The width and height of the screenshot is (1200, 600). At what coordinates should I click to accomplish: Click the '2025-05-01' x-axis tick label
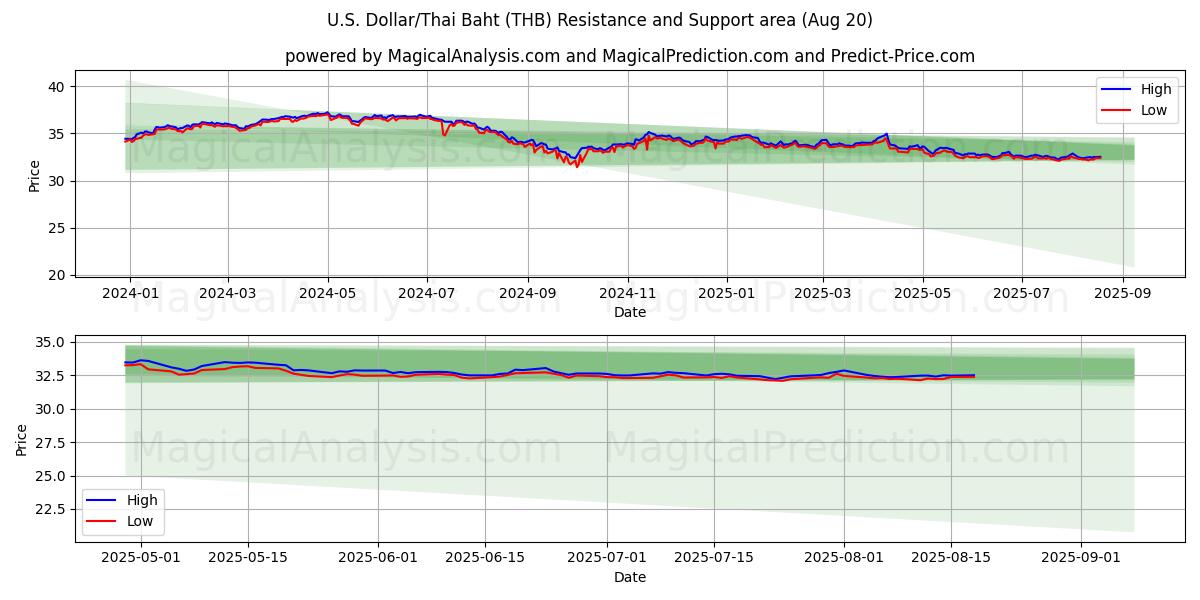click(x=141, y=559)
